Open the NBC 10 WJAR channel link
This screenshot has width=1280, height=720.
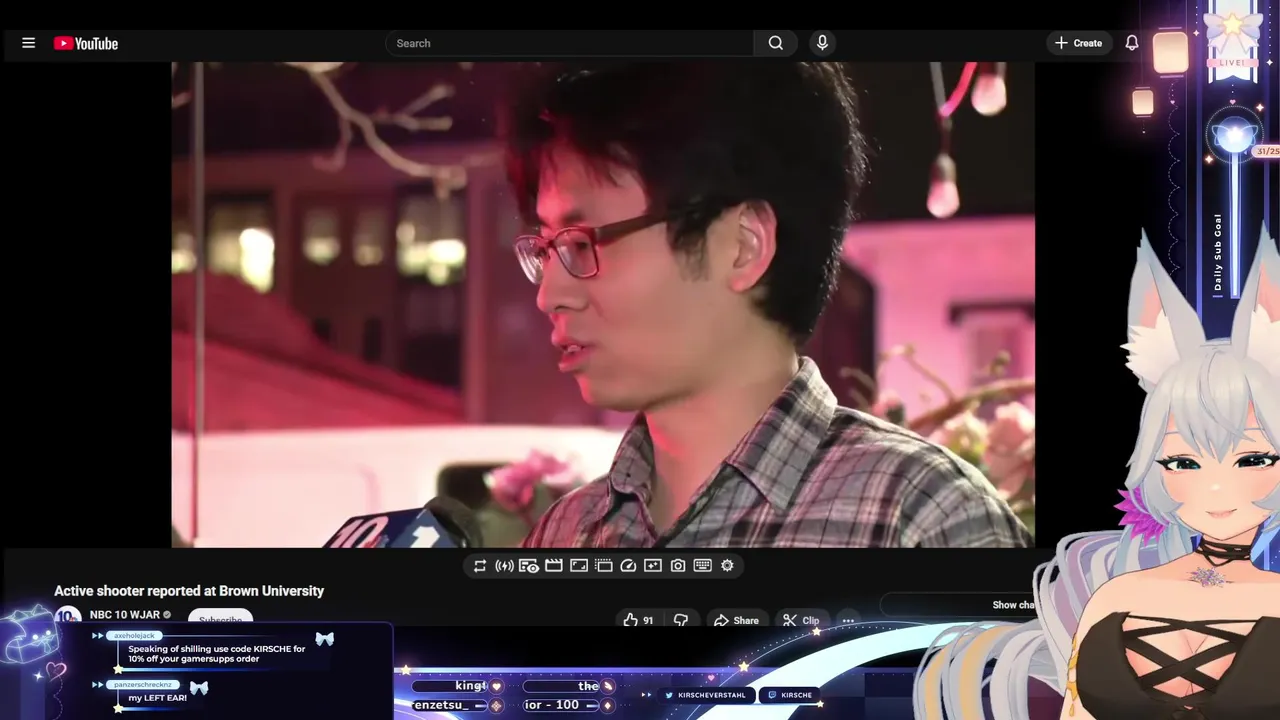(x=125, y=615)
